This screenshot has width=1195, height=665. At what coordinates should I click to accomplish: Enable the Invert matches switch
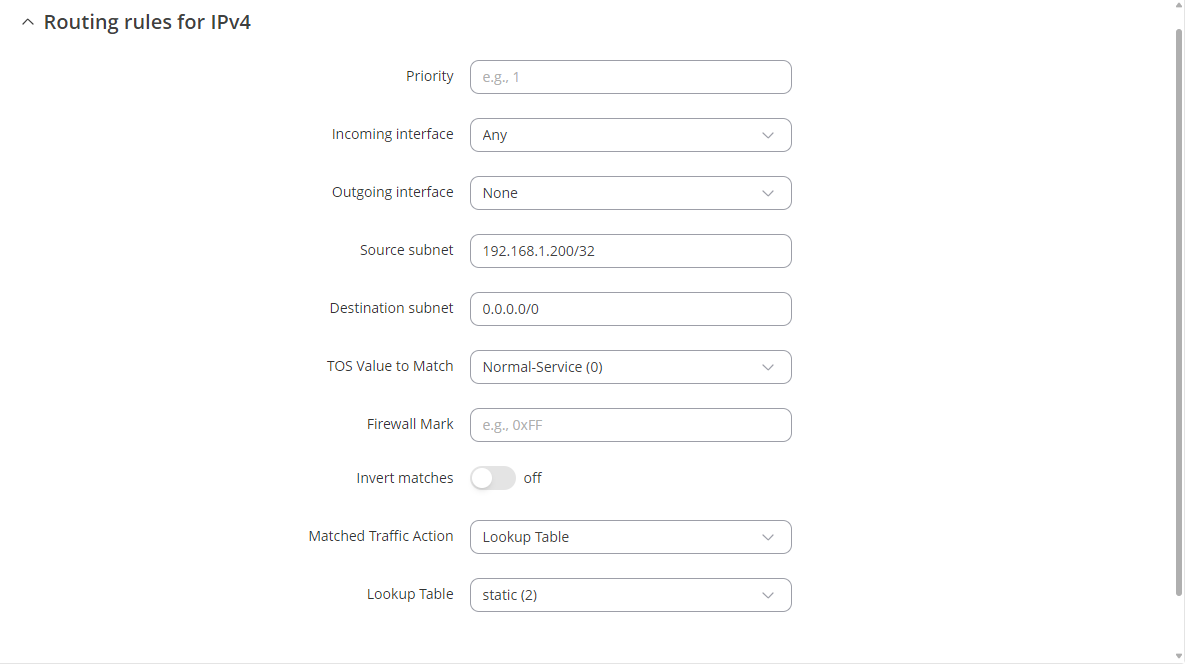click(492, 478)
